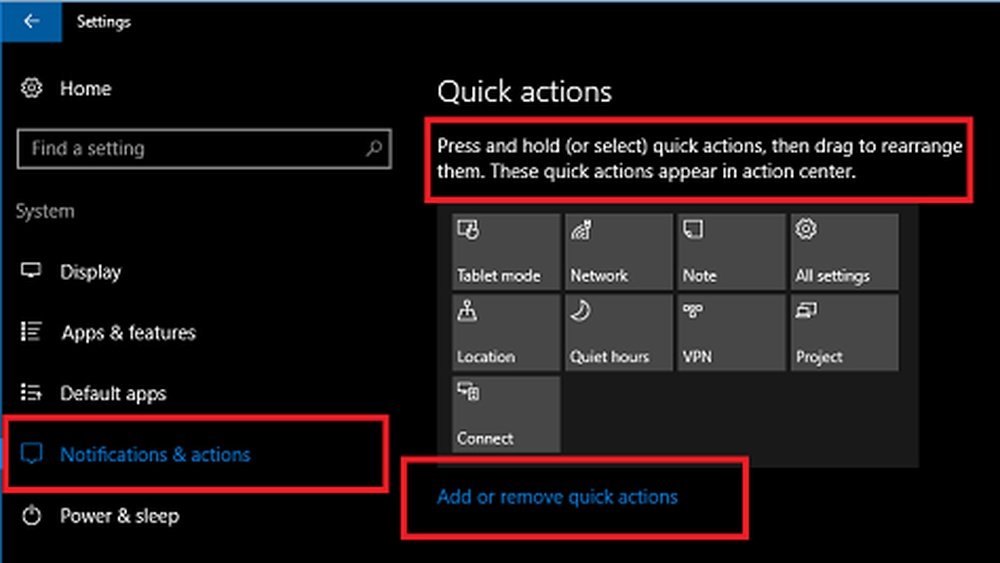
Task: Select the VPN quick action tile
Action: 732,333
